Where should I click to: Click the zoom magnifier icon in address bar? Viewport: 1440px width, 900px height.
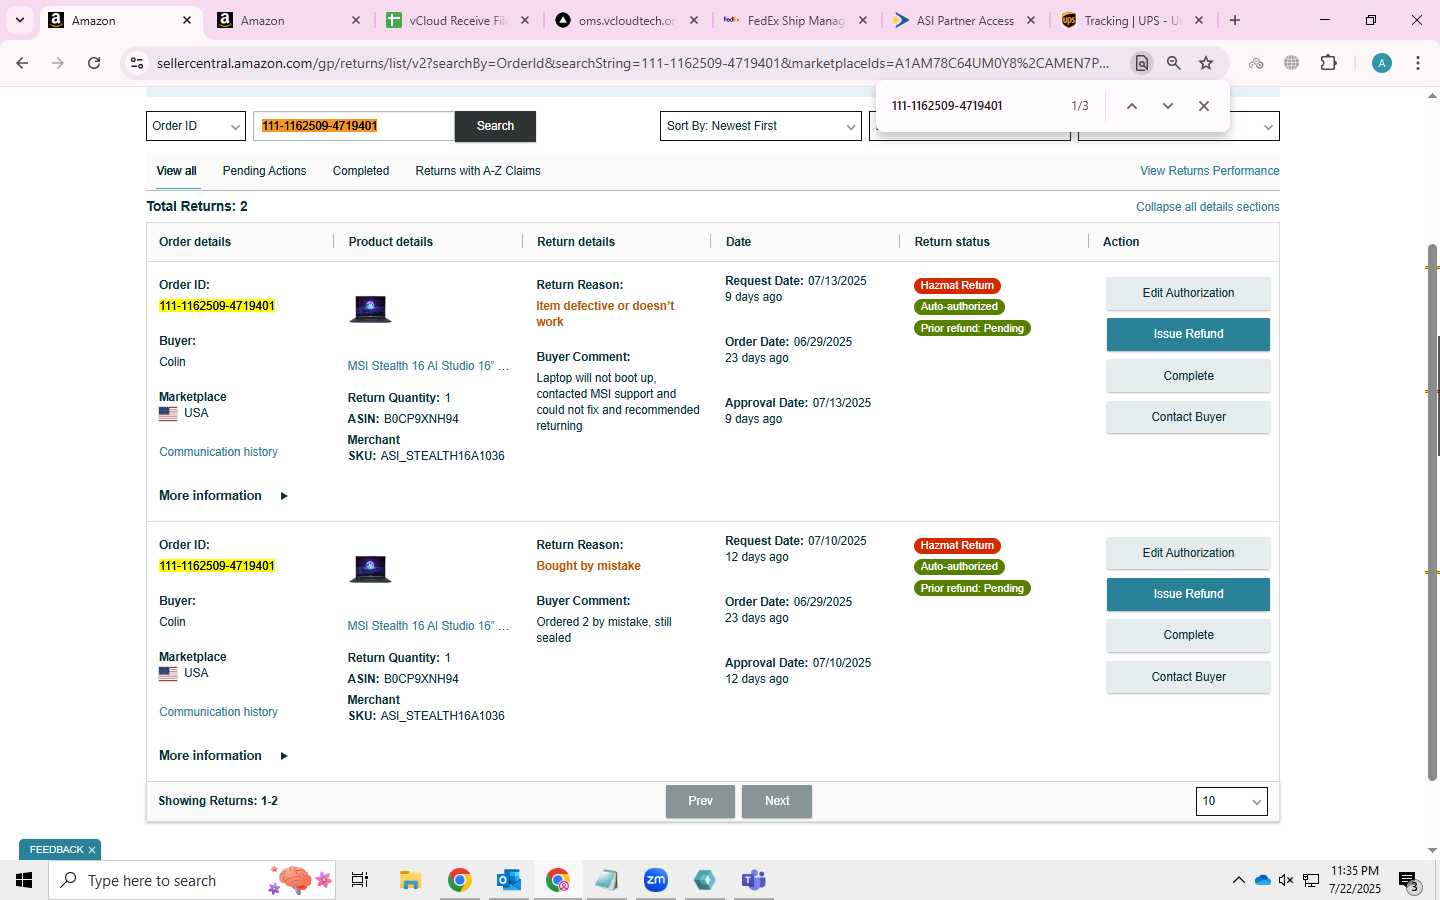[1174, 63]
